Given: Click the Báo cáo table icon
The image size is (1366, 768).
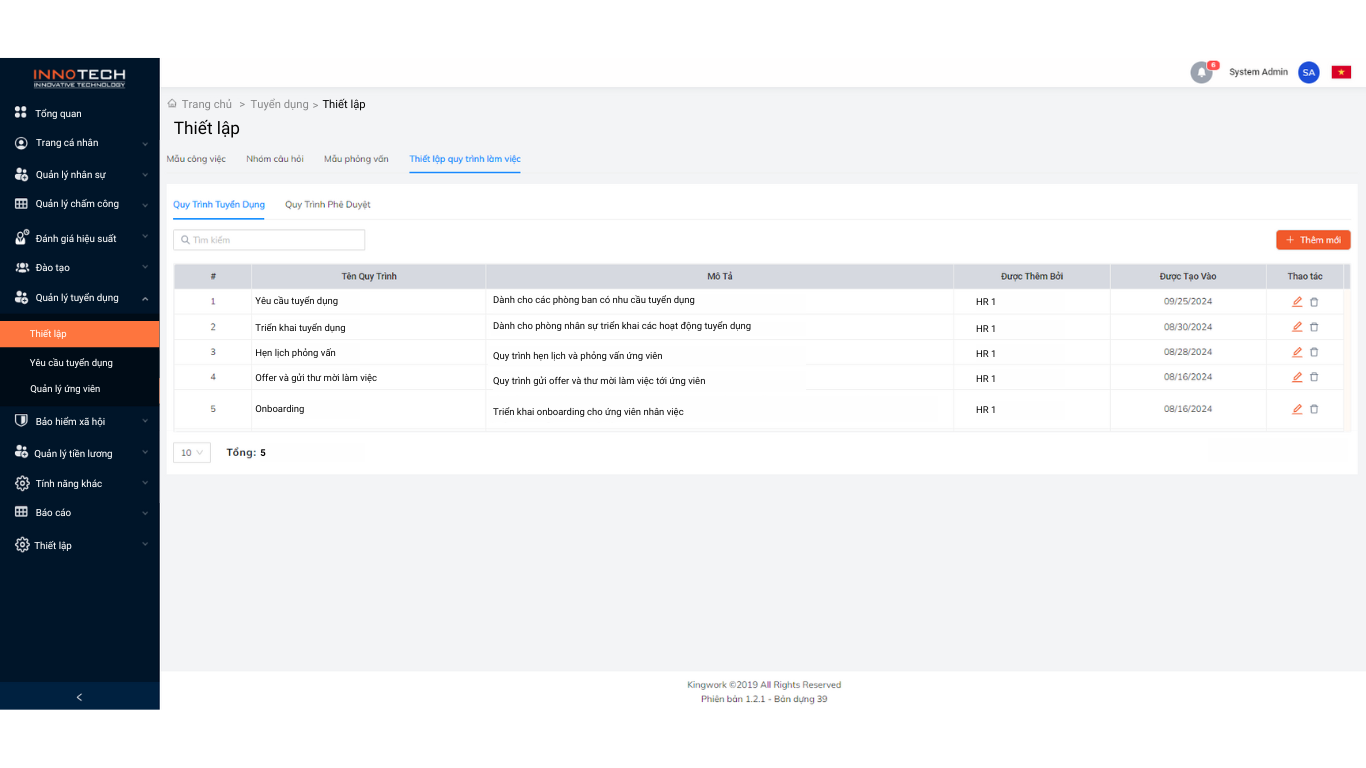Looking at the screenshot, I should tap(21, 512).
